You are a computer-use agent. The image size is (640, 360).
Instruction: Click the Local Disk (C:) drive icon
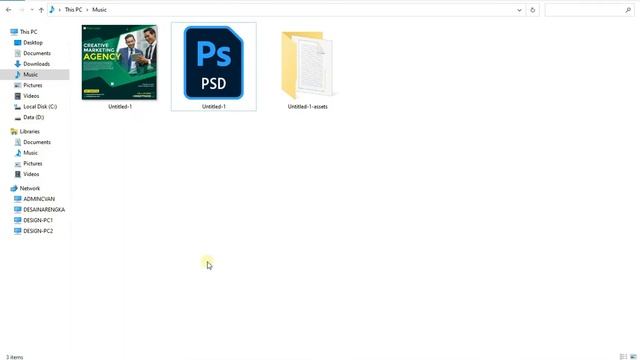tap(18, 107)
